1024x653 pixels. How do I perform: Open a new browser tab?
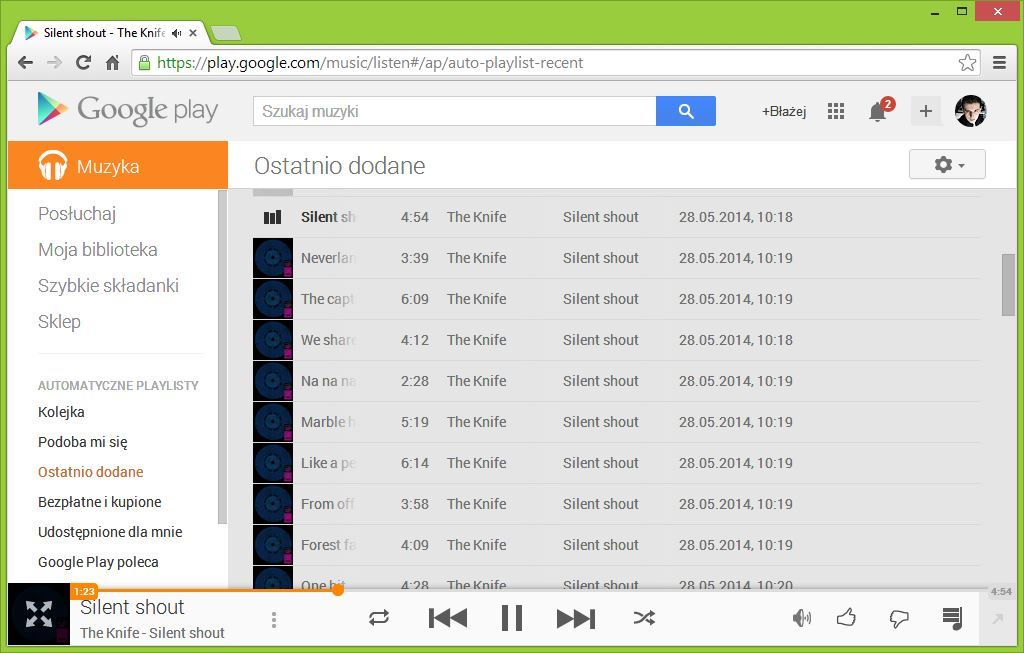[226, 33]
